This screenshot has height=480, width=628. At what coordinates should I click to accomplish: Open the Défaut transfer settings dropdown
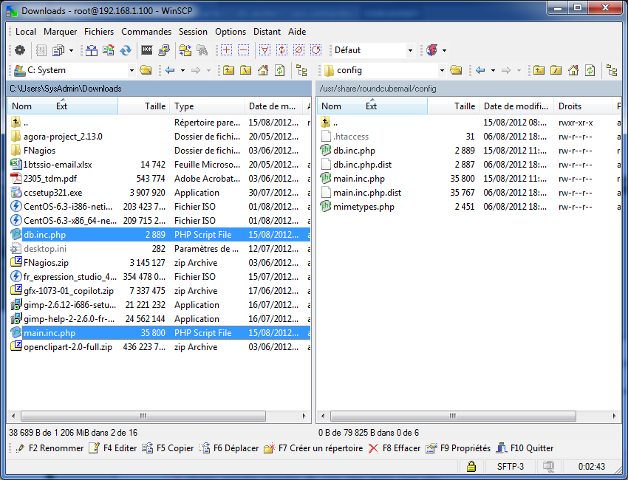click(x=409, y=50)
